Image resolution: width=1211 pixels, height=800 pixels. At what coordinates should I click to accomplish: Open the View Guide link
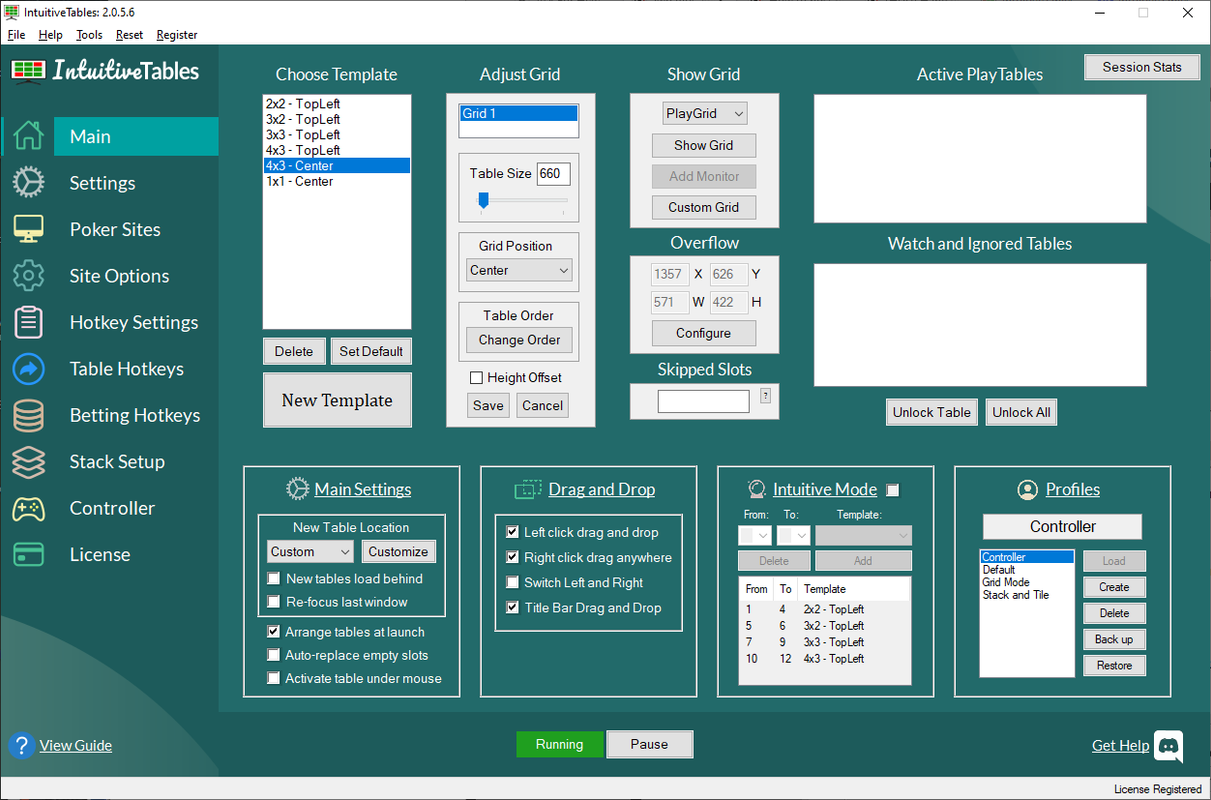[x=76, y=745]
